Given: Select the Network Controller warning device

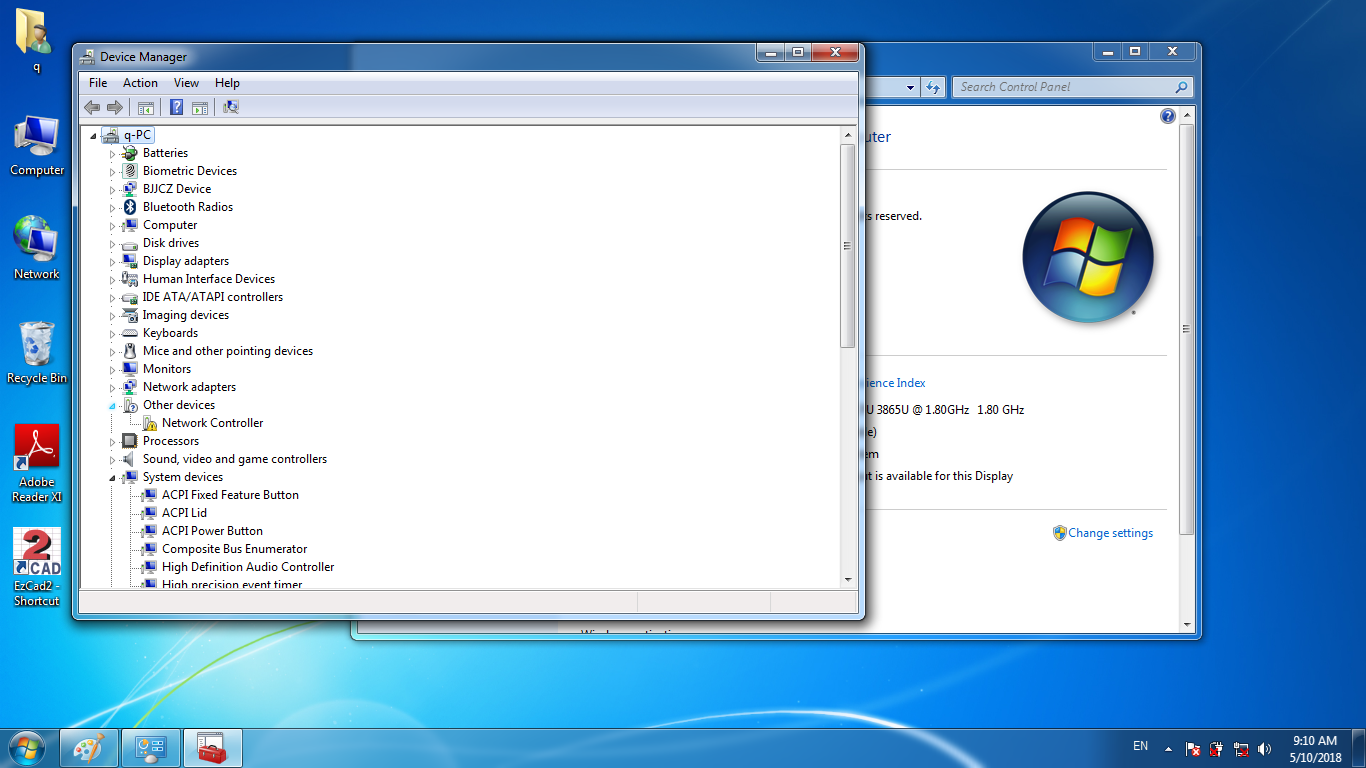Looking at the screenshot, I should (212, 423).
